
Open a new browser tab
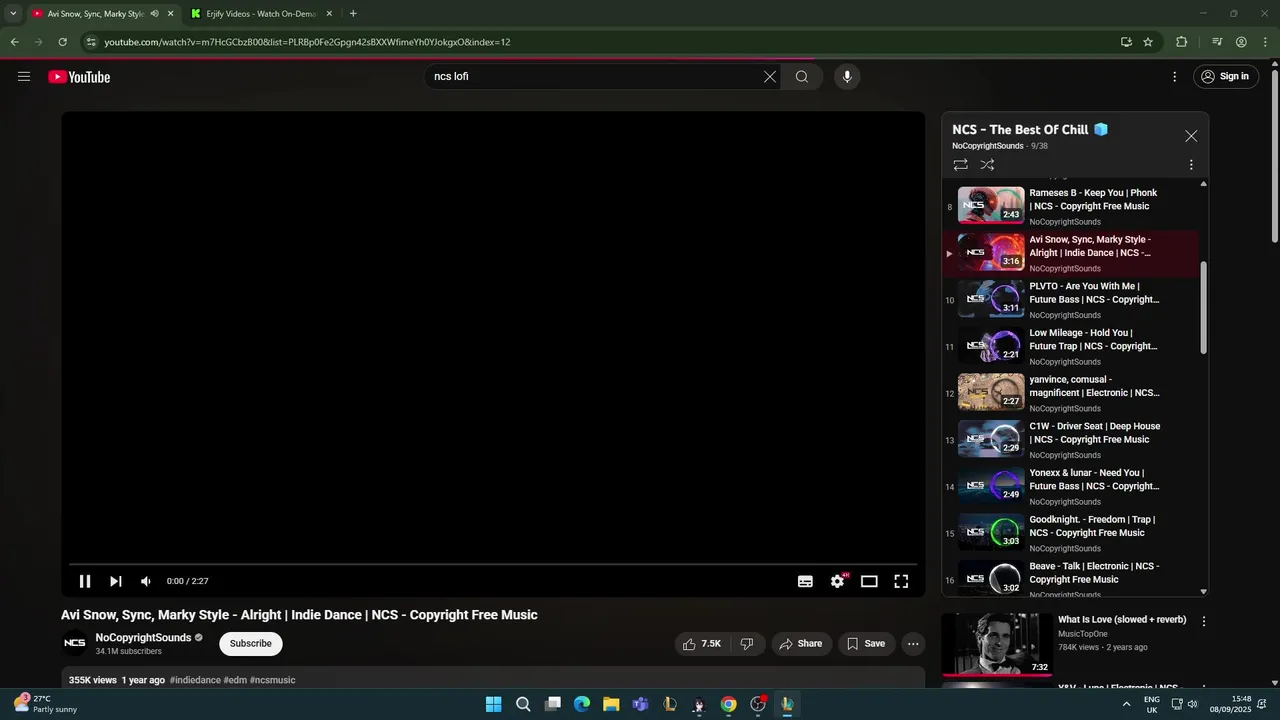point(353,14)
